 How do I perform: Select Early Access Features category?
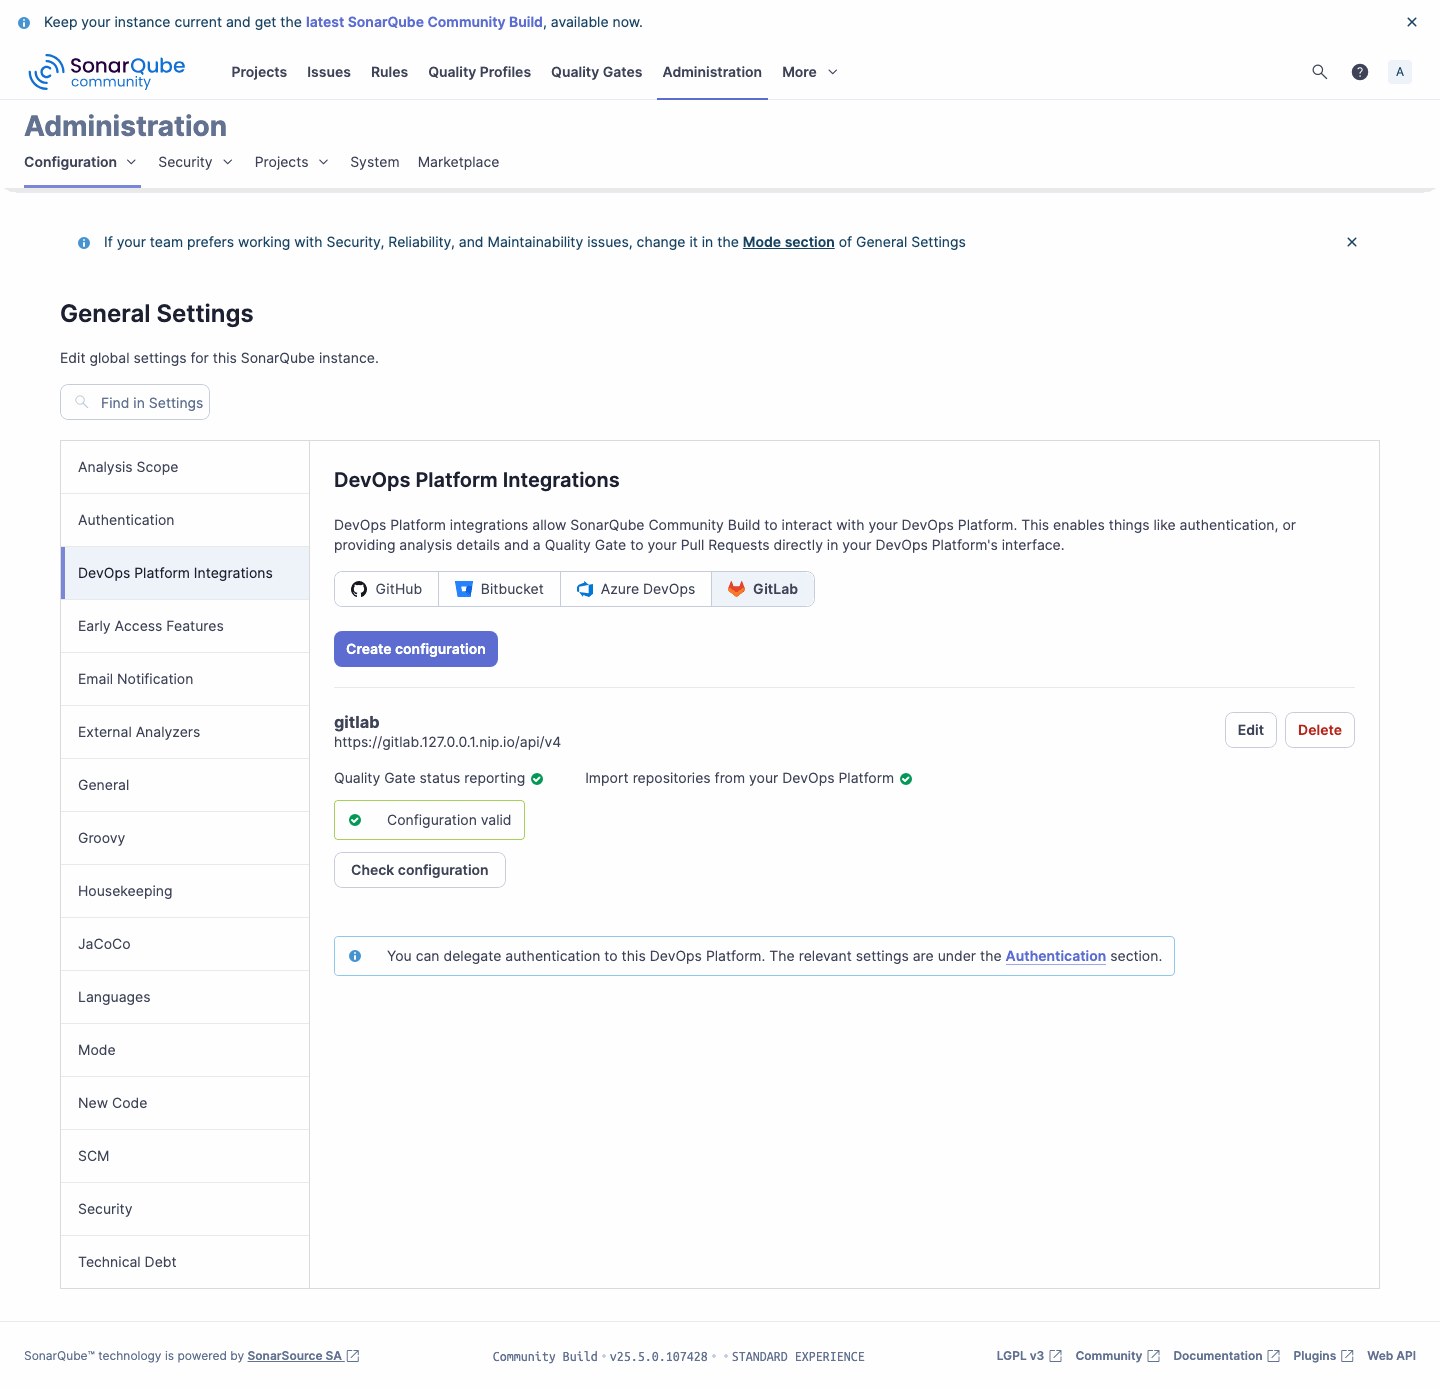pos(185,626)
